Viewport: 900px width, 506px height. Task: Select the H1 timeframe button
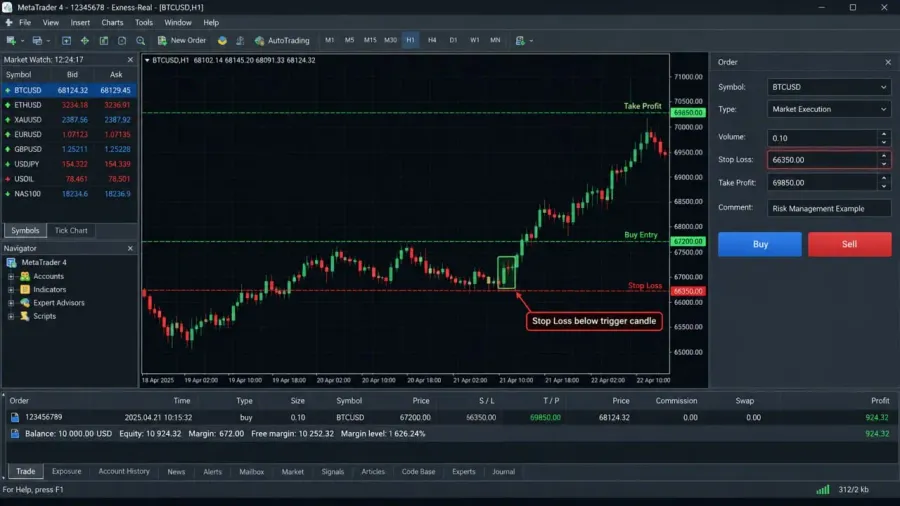(x=410, y=40)
